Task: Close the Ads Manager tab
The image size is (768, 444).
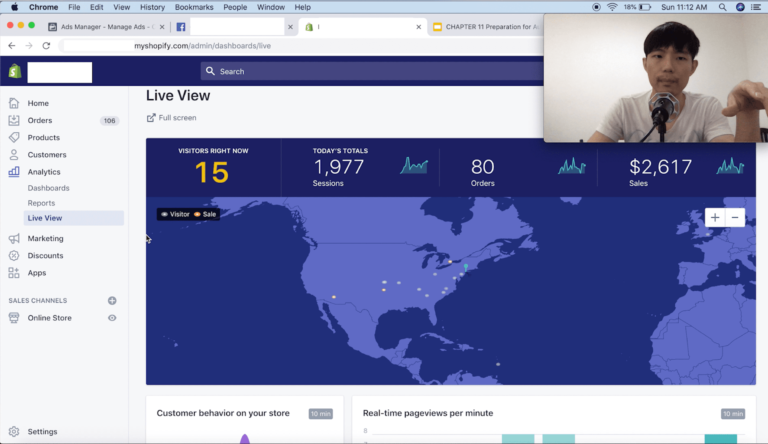Action: tap(162, 27)
